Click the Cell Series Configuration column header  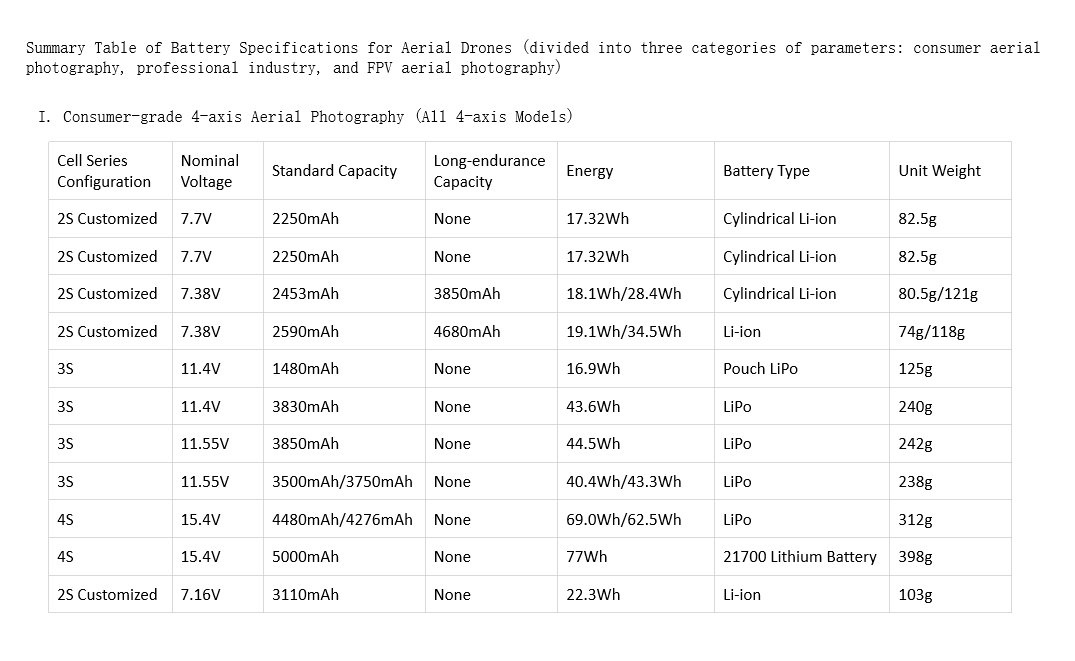click(110, 171)
